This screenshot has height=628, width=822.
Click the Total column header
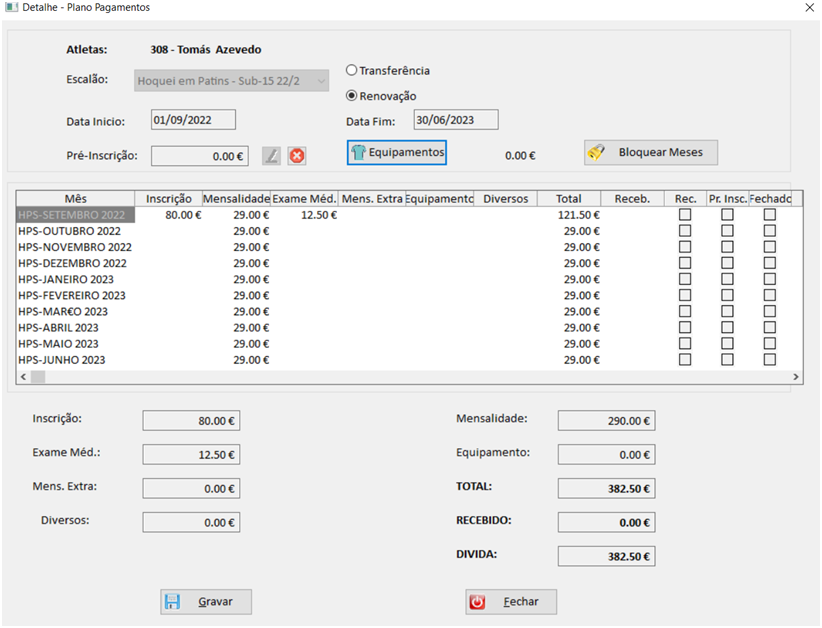569,199
